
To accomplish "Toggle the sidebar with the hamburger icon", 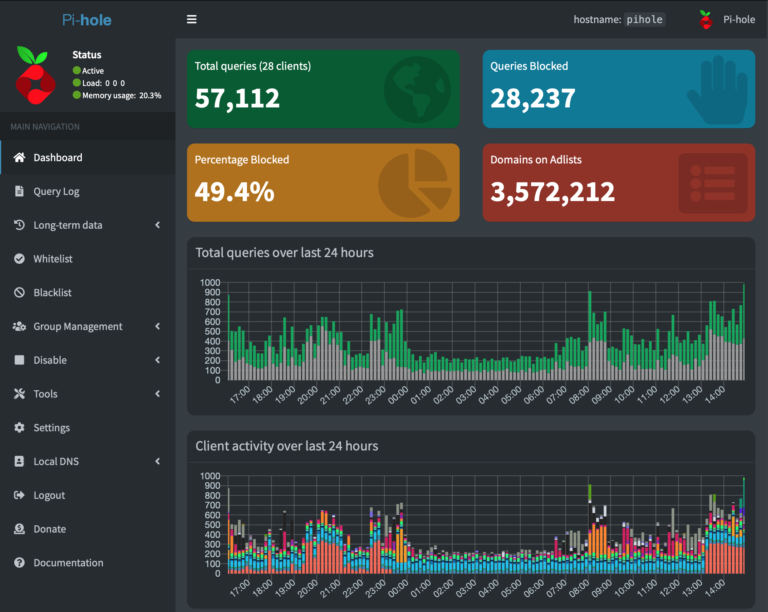I will coord(192,19).
